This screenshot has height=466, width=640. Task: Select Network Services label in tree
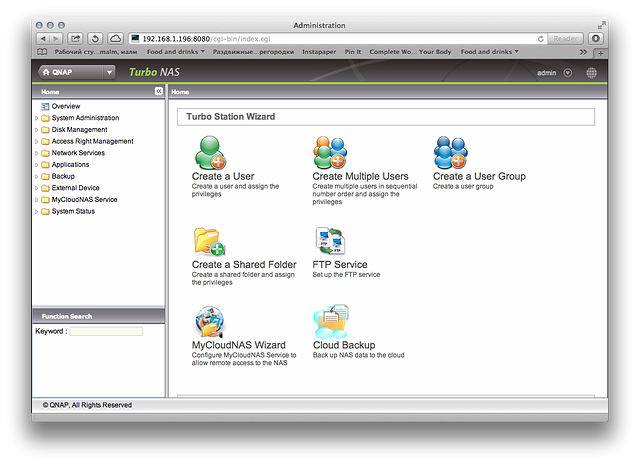click(x=78, y=153)
